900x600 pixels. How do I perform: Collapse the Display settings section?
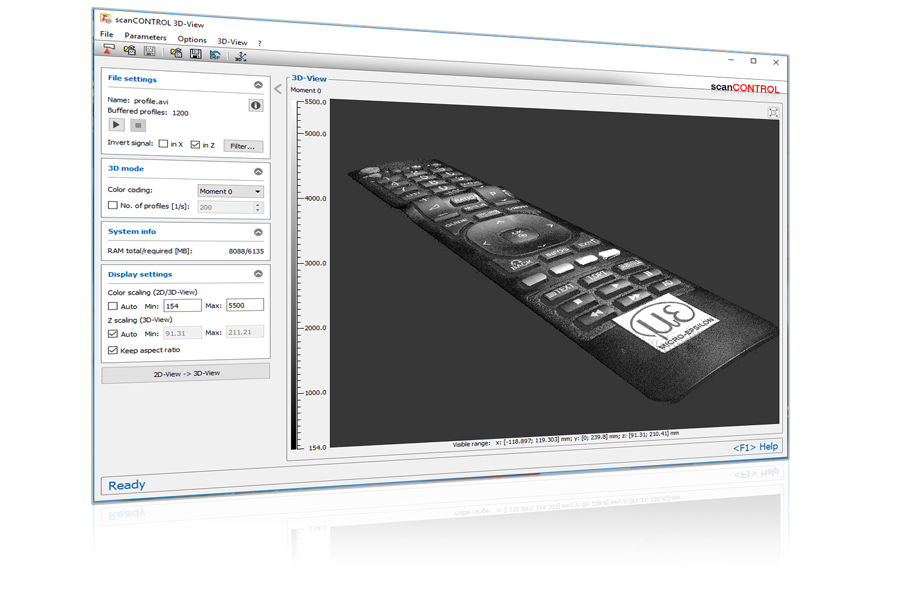coord(258,274)
